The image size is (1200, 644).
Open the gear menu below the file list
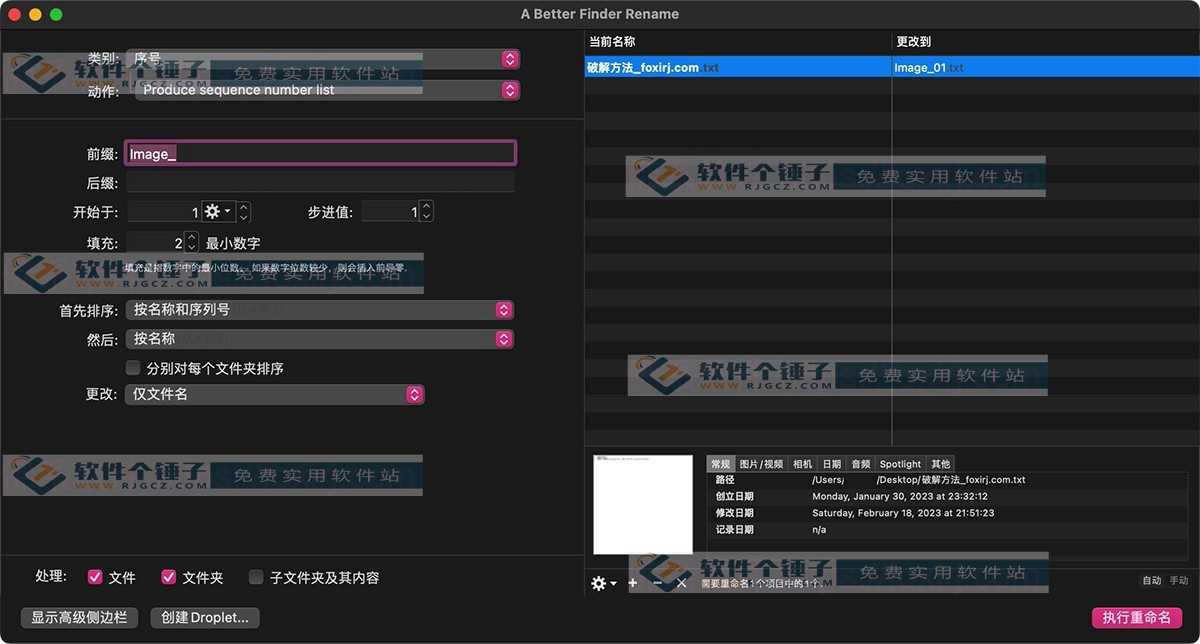[603, 583]
